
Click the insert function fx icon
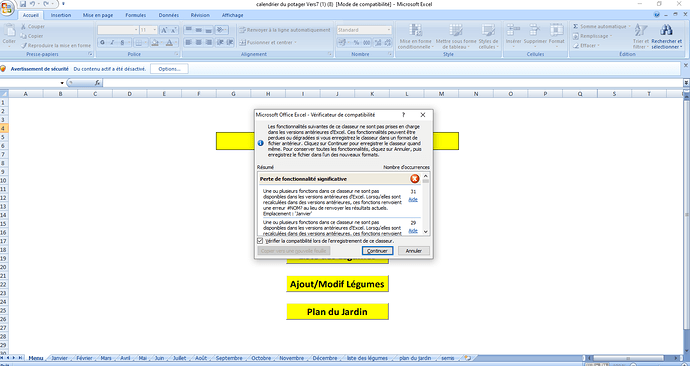[x=97, y=83]
